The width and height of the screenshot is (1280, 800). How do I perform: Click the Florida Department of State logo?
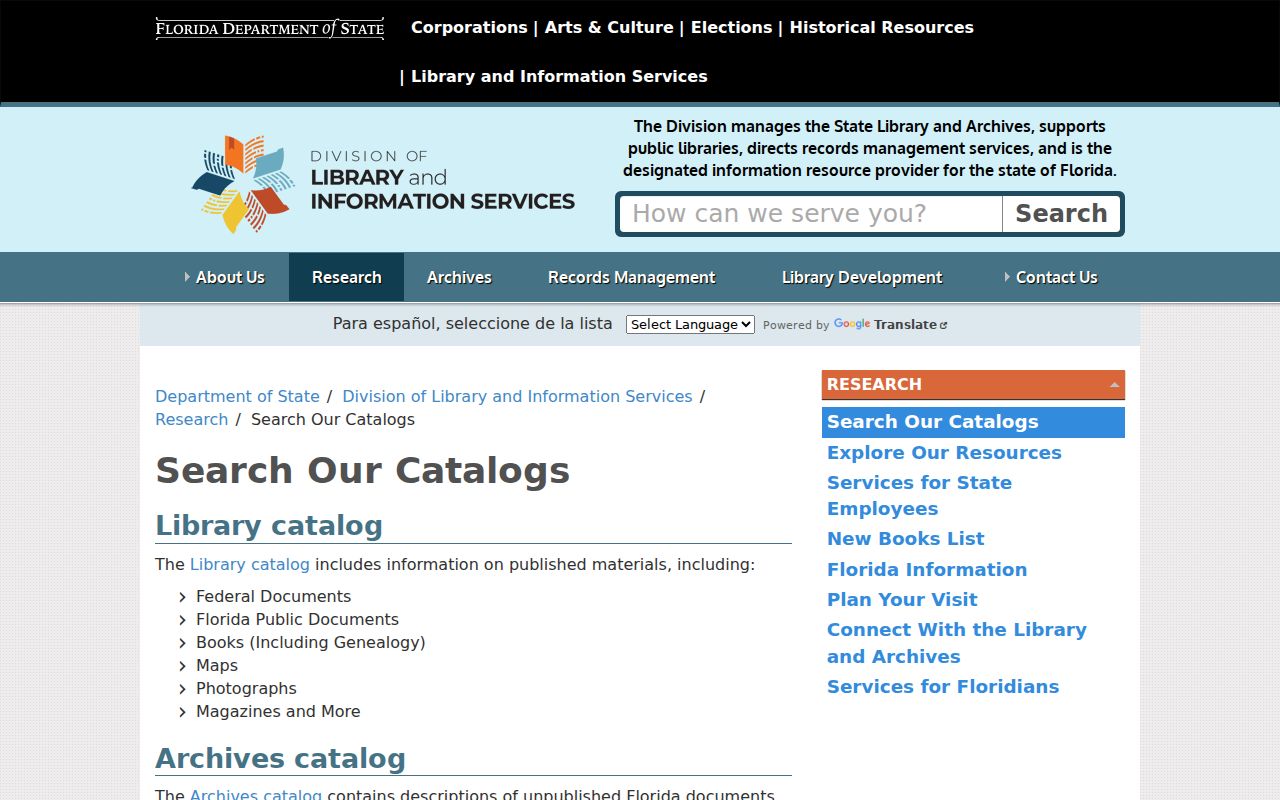click(x=270, y=28)
